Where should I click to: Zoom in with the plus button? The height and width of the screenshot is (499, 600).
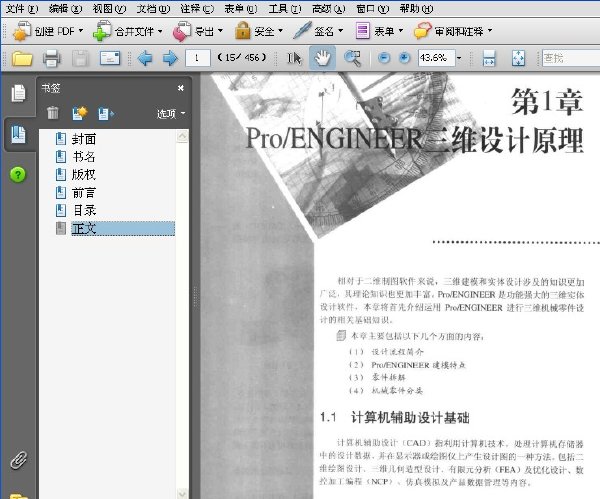tap(404, 58)
